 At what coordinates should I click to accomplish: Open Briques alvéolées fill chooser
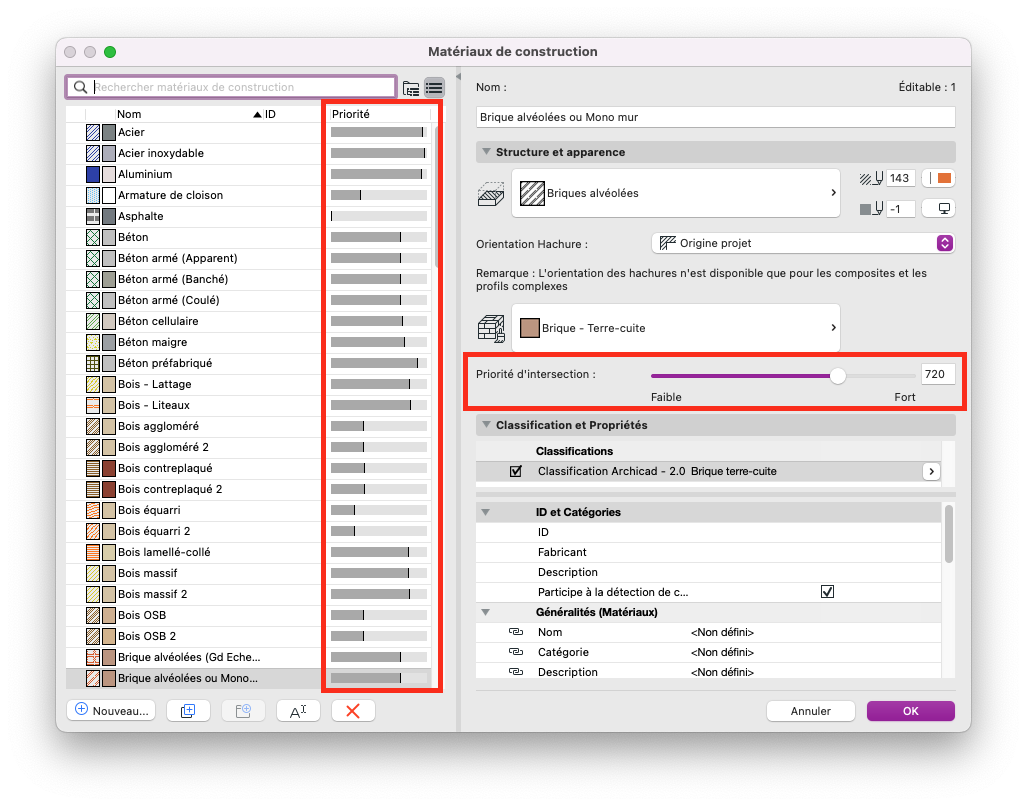click(675, 193)
